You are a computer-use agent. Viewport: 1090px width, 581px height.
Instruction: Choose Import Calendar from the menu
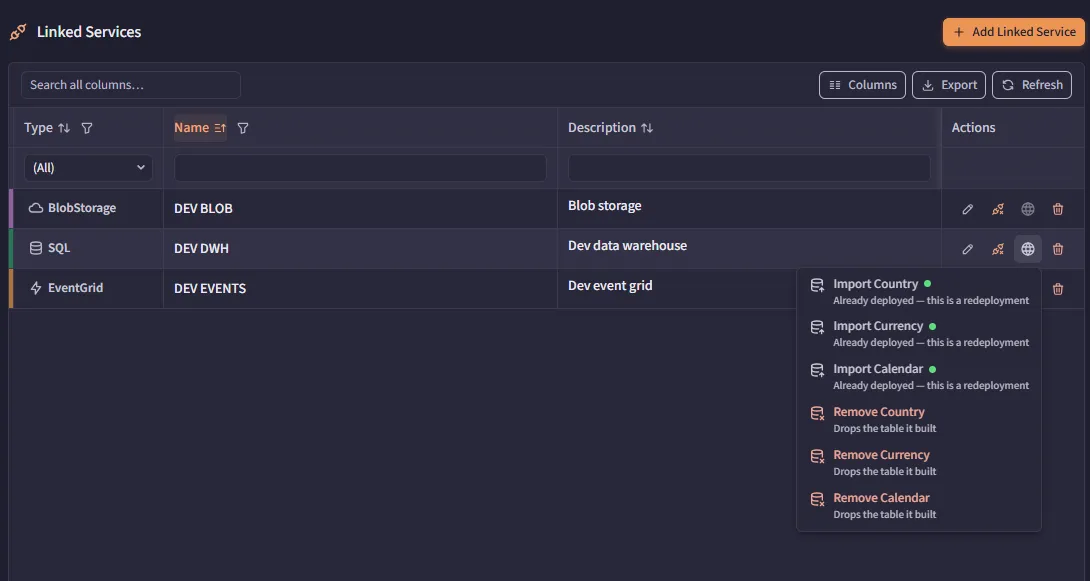tap(919, 377)
